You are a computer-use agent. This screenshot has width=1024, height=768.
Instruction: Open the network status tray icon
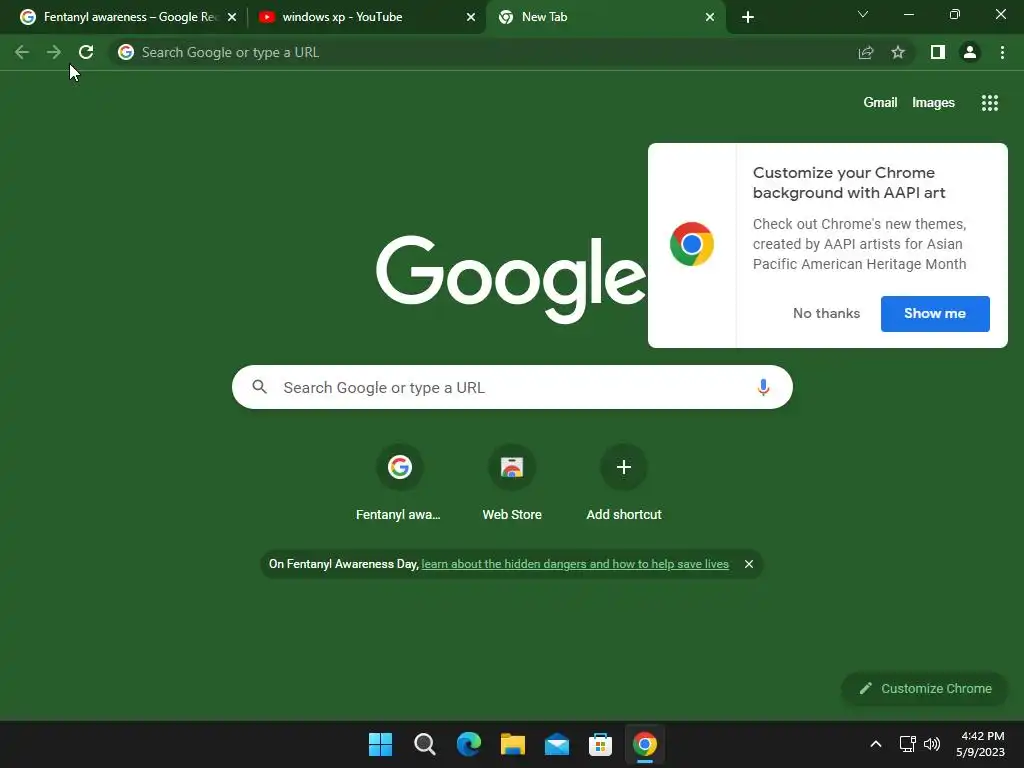click(907, 744)
